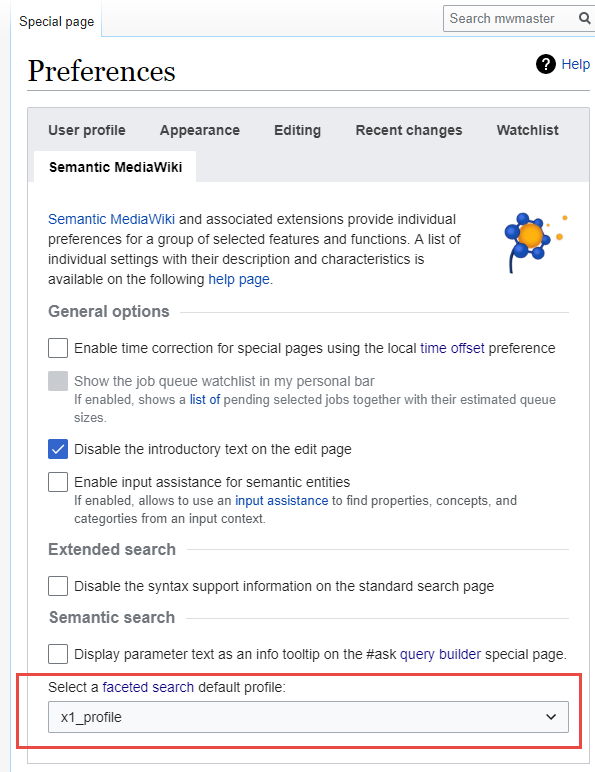Open the Watchlist tab
This screenshot has width=595, height=772.
(528, 130)
